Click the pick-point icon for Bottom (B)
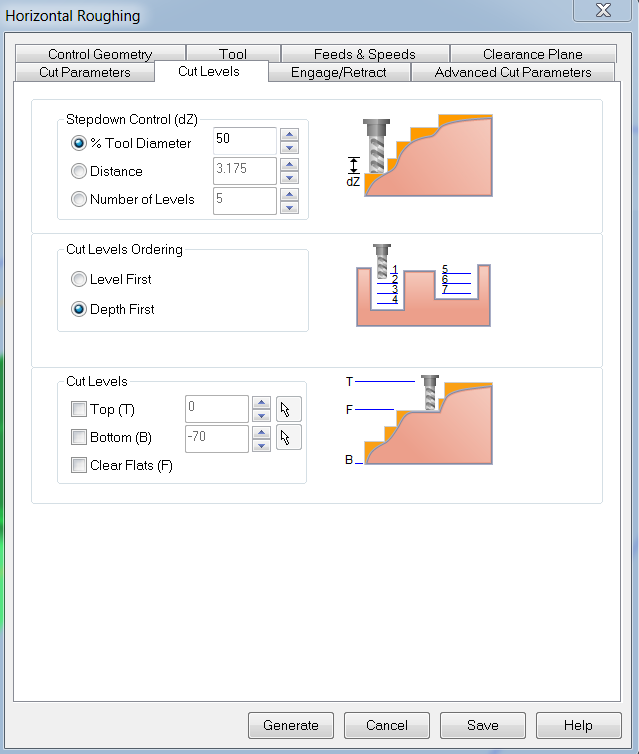 click(x=288, y=437)
